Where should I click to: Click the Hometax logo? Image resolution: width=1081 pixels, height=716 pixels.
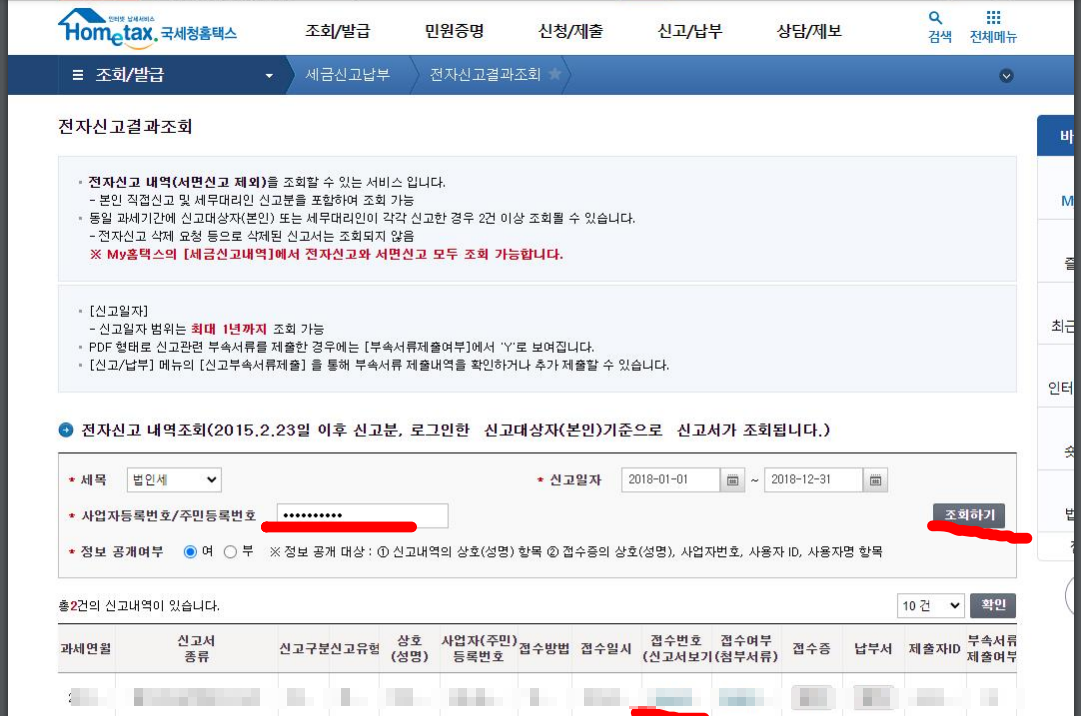coord(146,28)
